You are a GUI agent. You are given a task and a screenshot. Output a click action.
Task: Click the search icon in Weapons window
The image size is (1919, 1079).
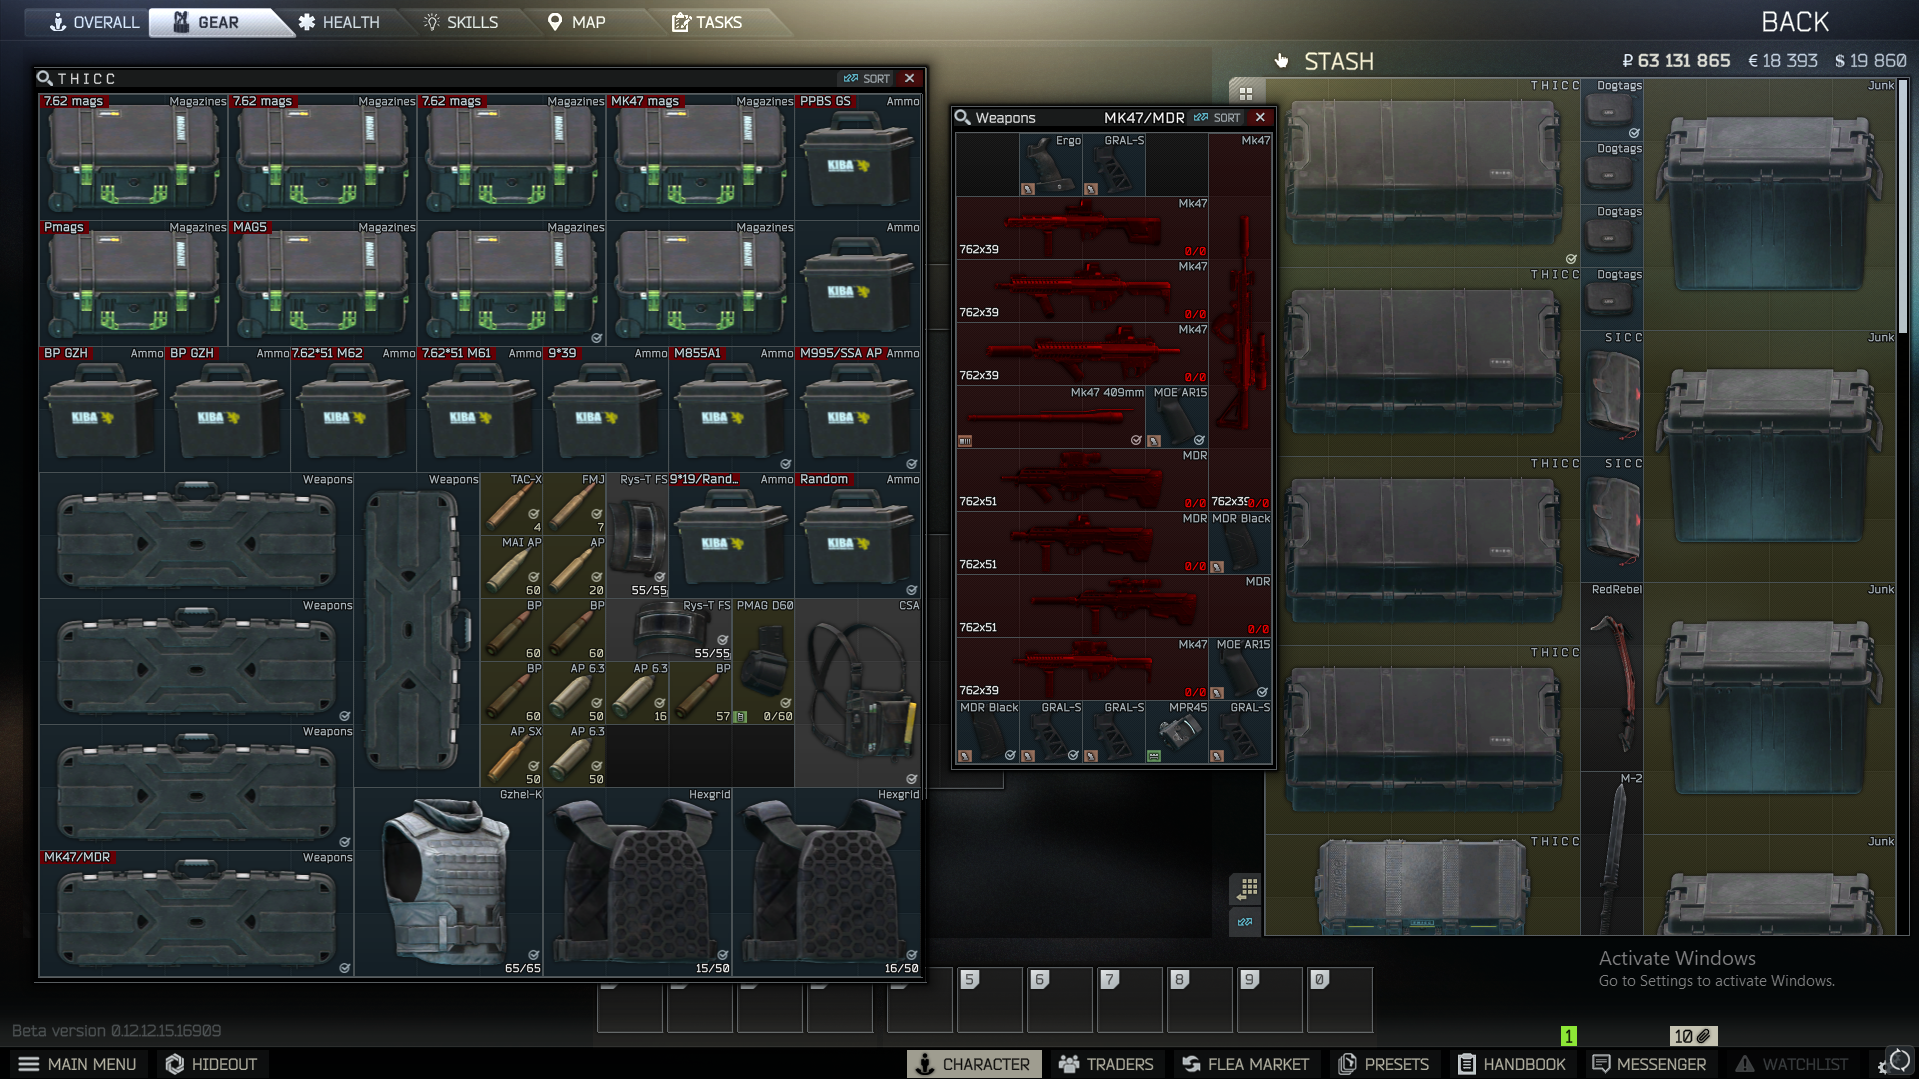coord(963,117)
